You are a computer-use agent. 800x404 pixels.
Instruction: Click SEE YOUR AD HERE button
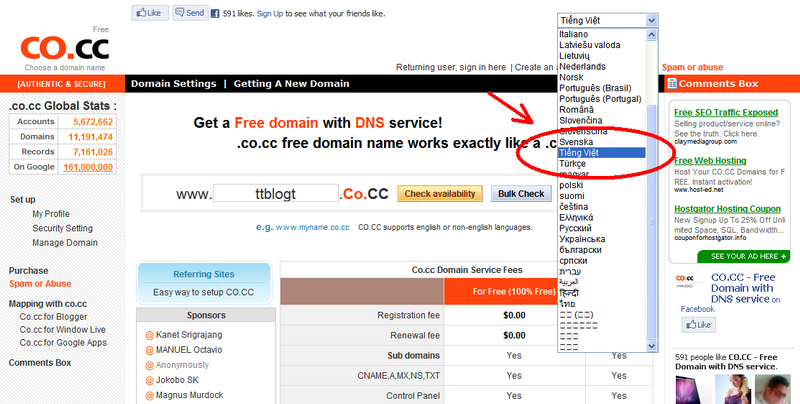[744, 256]
